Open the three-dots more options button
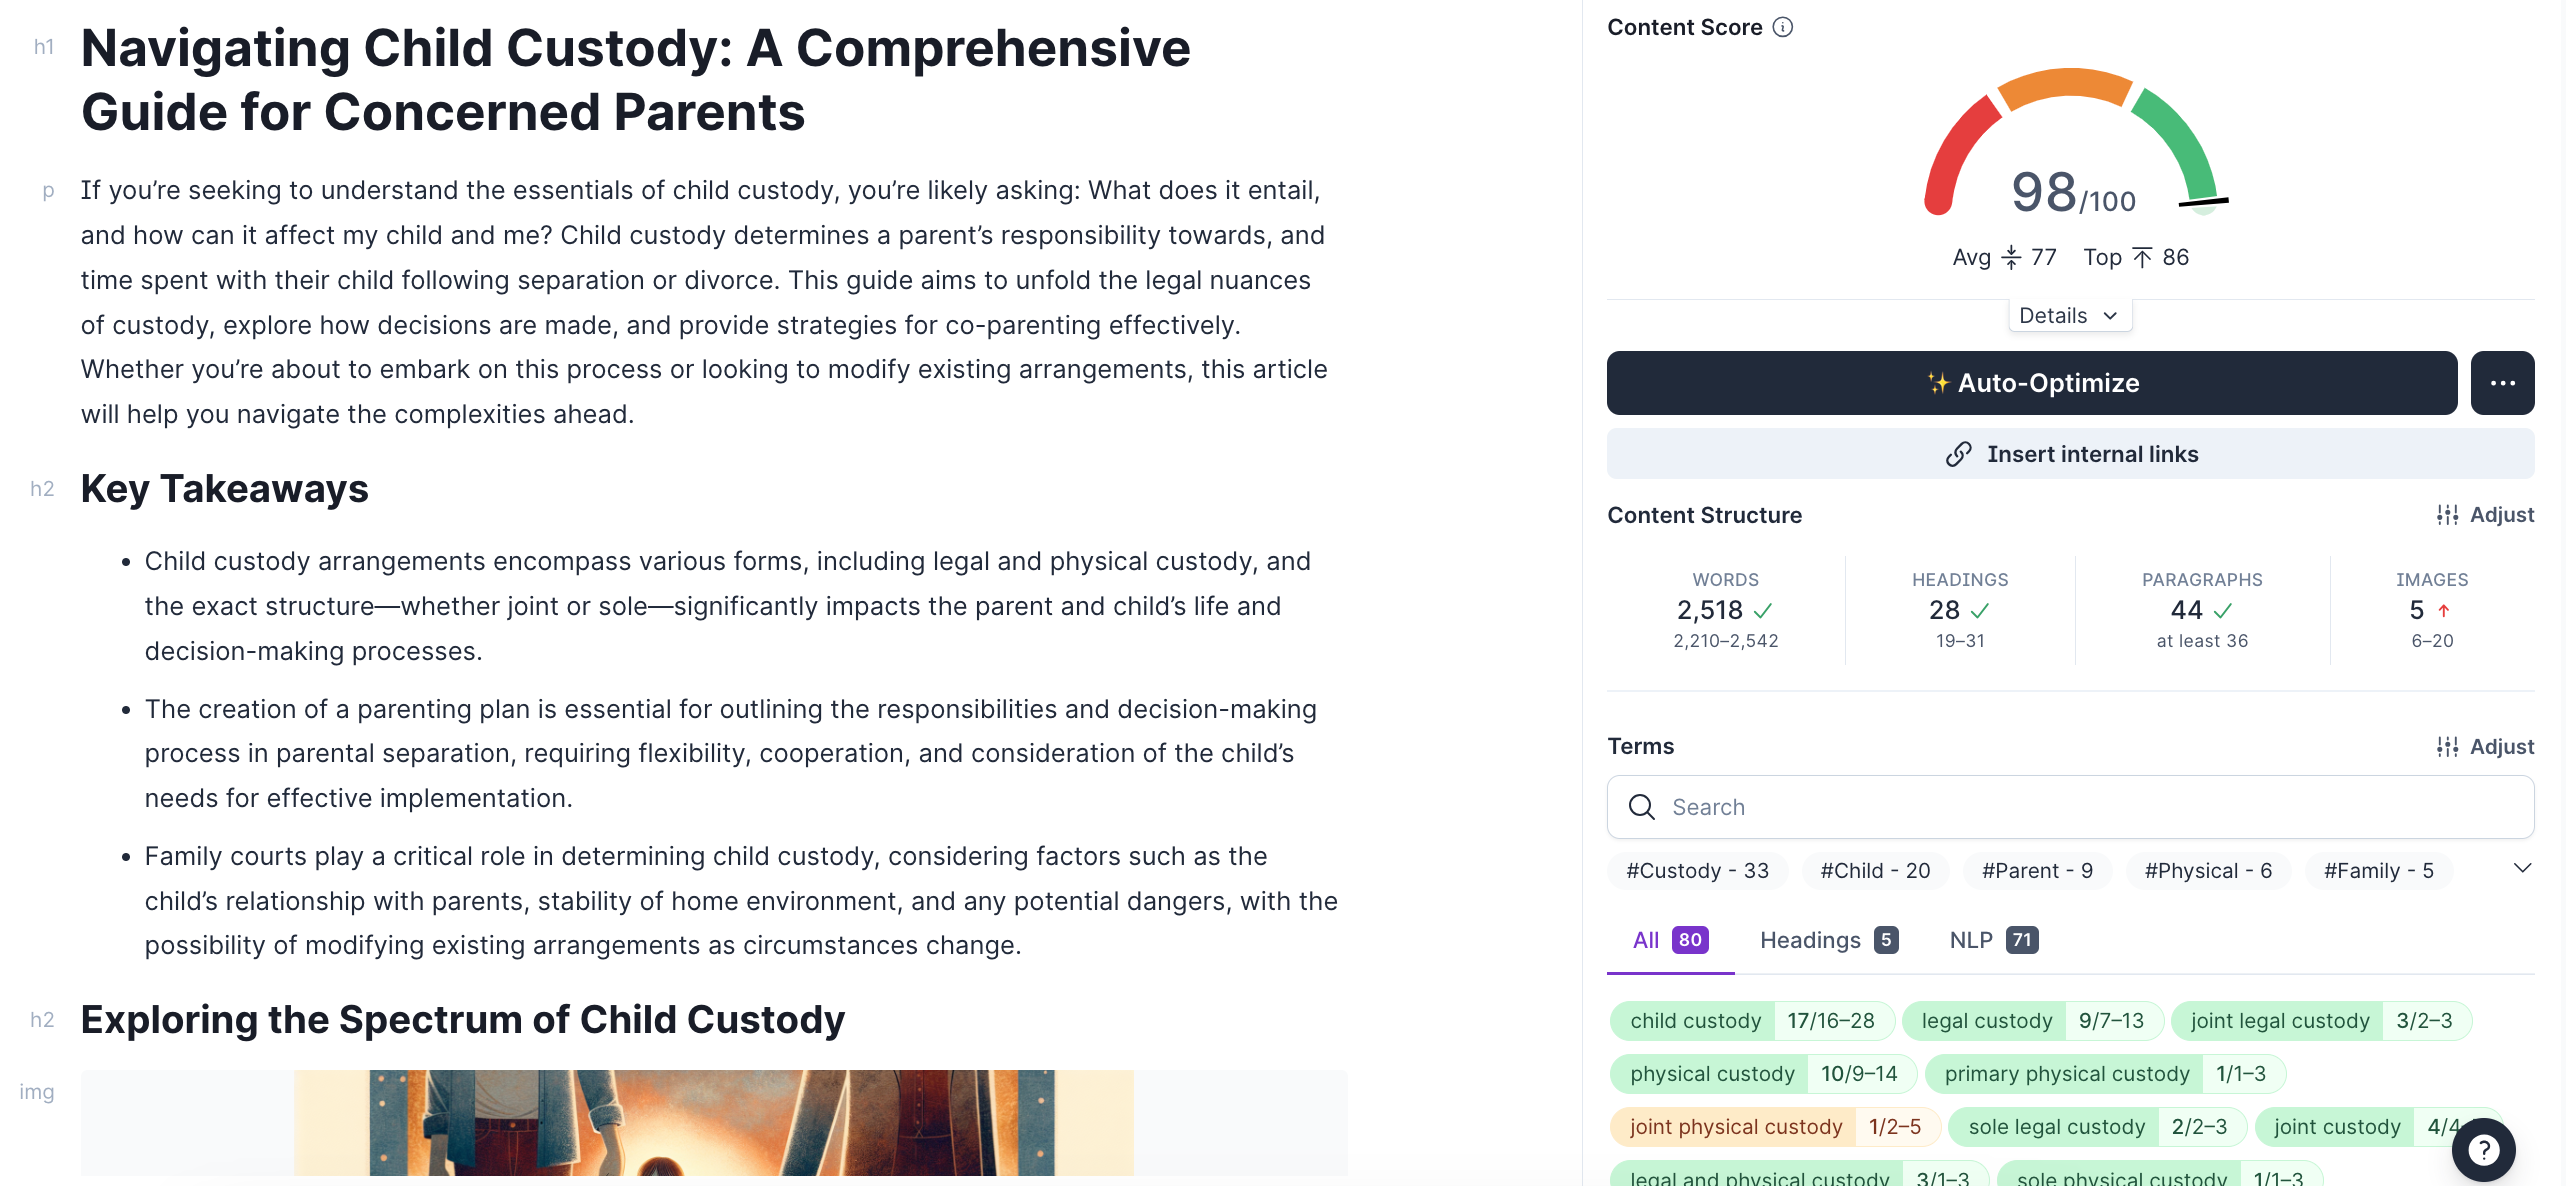This screenshot has height=1186, width=2566. pyautogui.click(x=2502, y=383)
